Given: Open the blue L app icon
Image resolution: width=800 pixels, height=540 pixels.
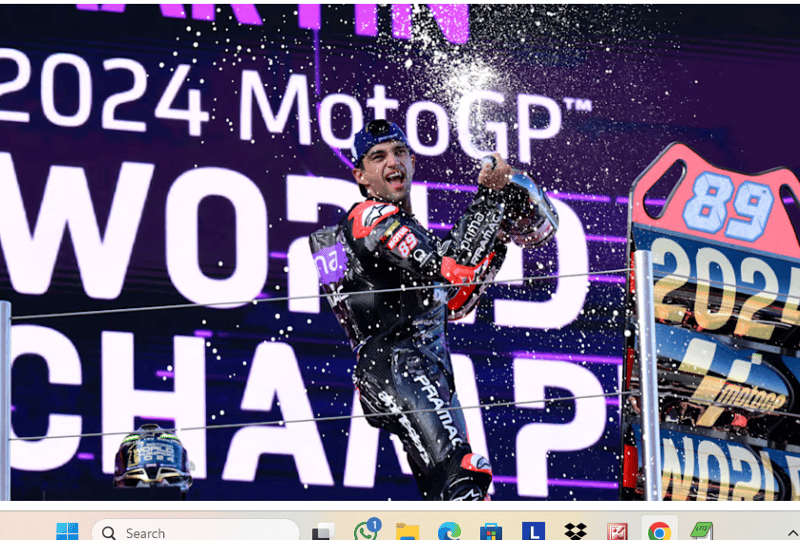Looking at the screenshot, I should tap(533, 532).
